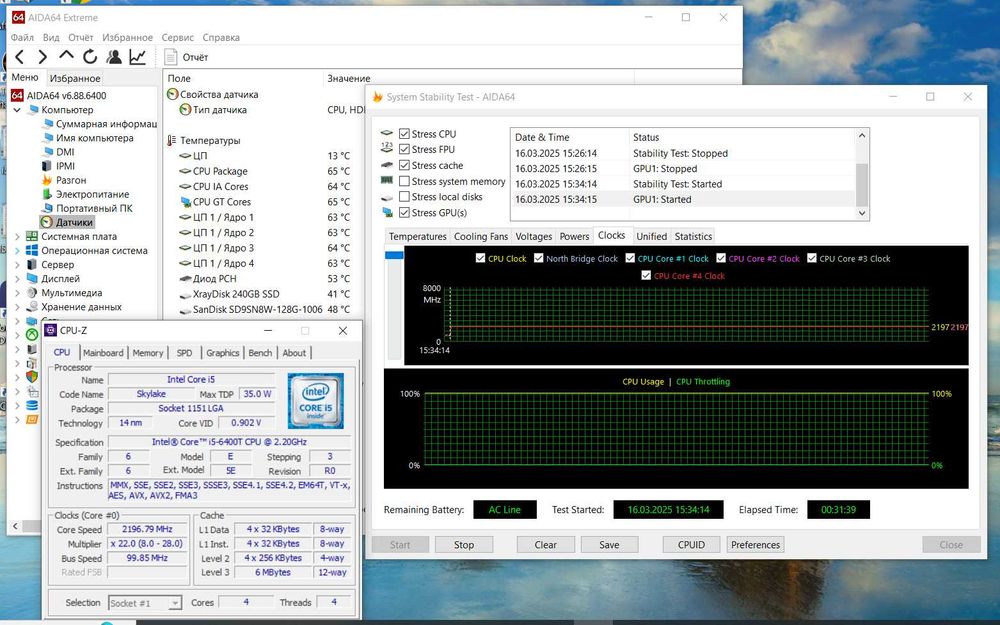Expand the Мультимедиа tree node
1000x625 pixels.
[17, 292]
